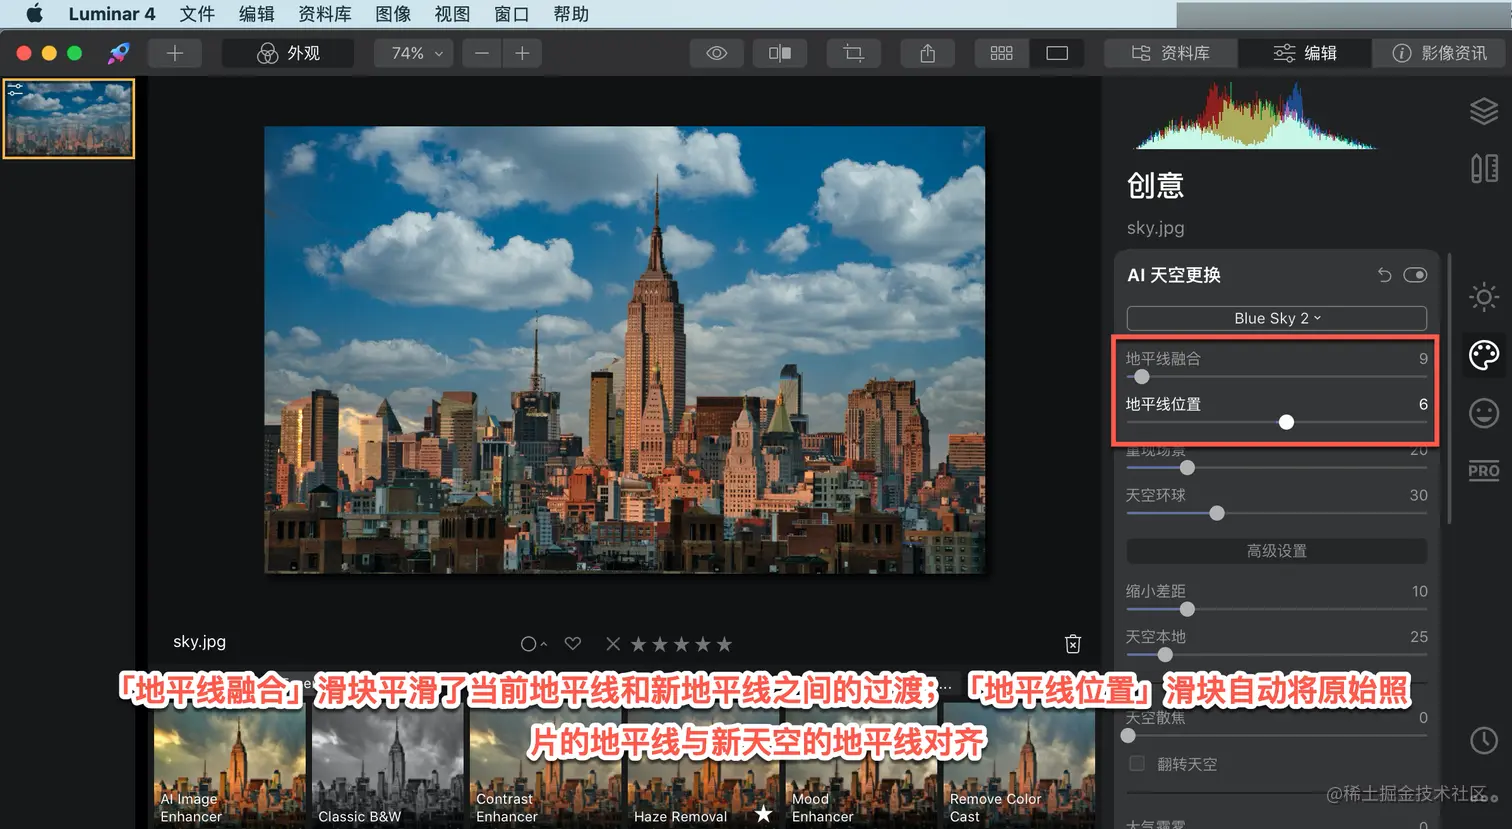This screenshot has width=1512, height=829.
Task: Select the sky.jpg filmstrip thumbnail
Action: coord(69,119)
